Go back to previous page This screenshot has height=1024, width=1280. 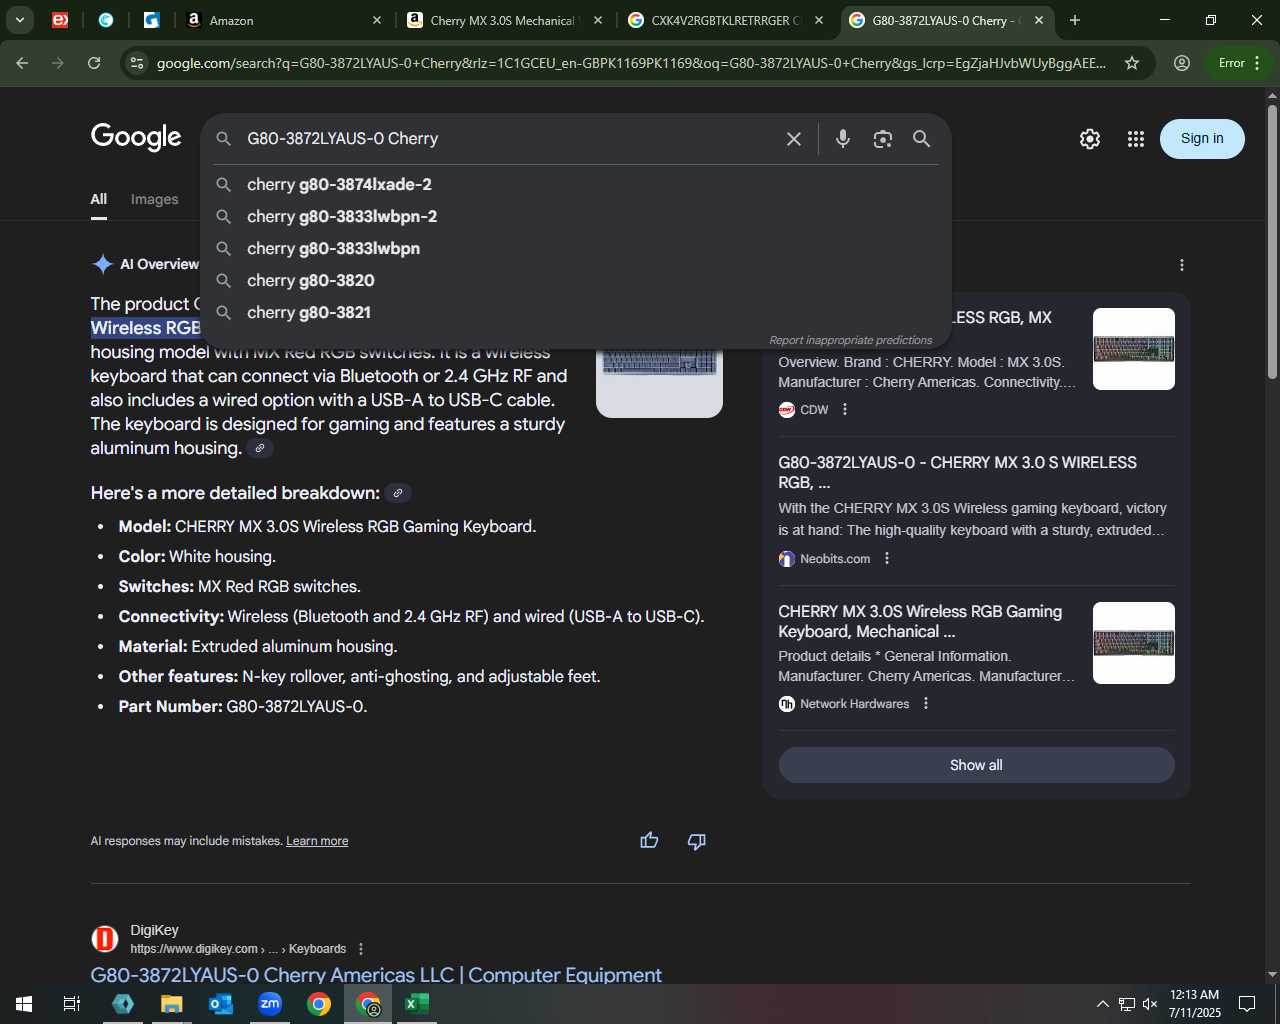pos(22,63)
